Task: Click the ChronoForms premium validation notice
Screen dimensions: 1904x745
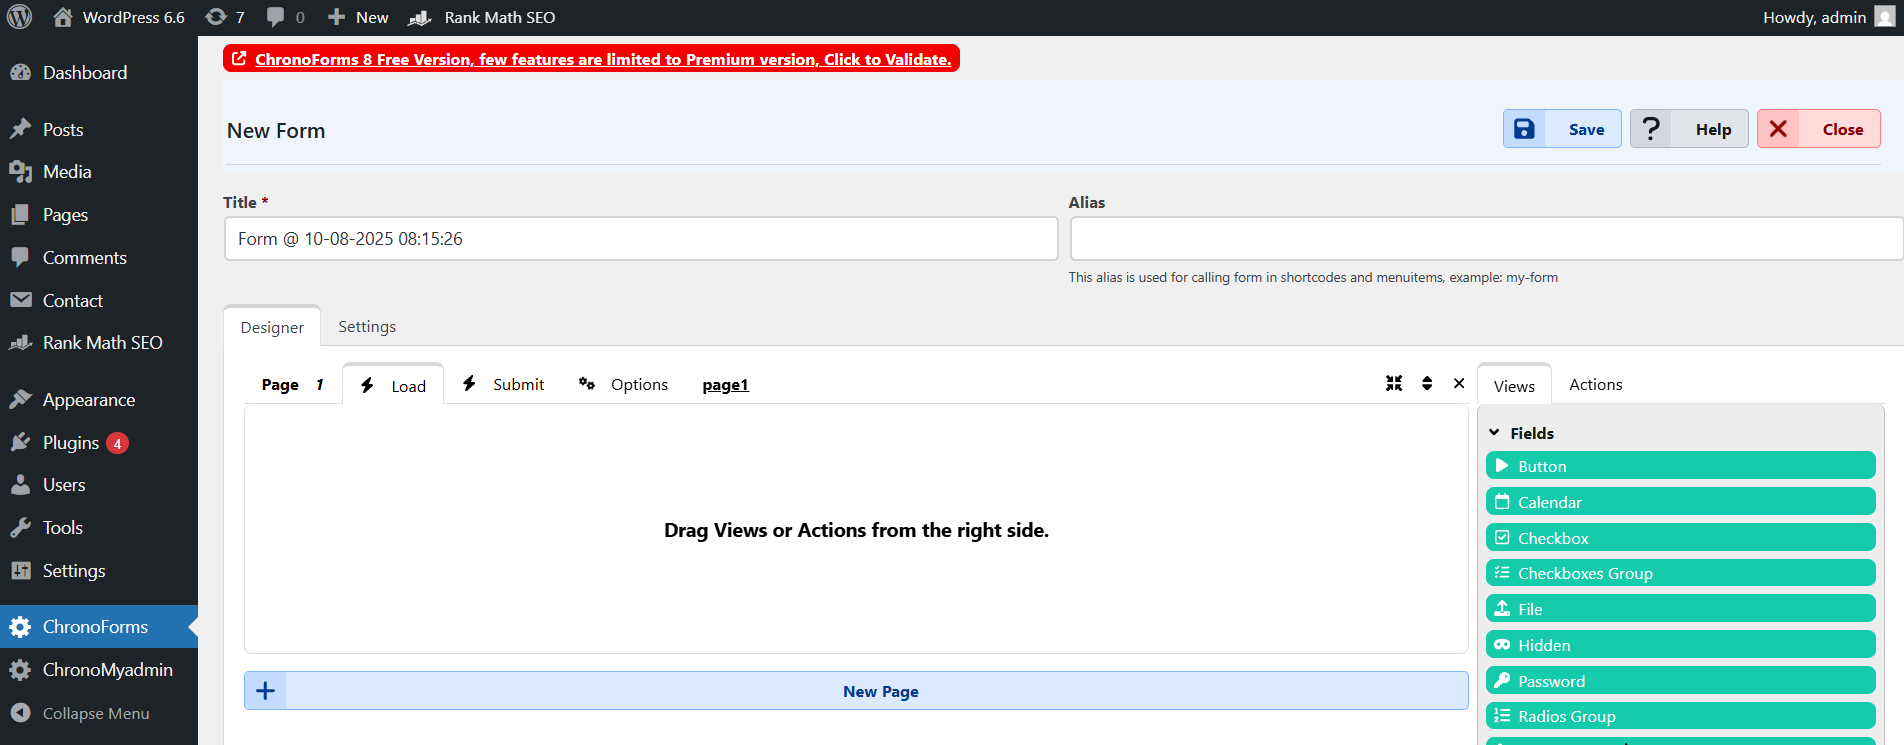Action: pyautogui.click(x=591, y=59)
